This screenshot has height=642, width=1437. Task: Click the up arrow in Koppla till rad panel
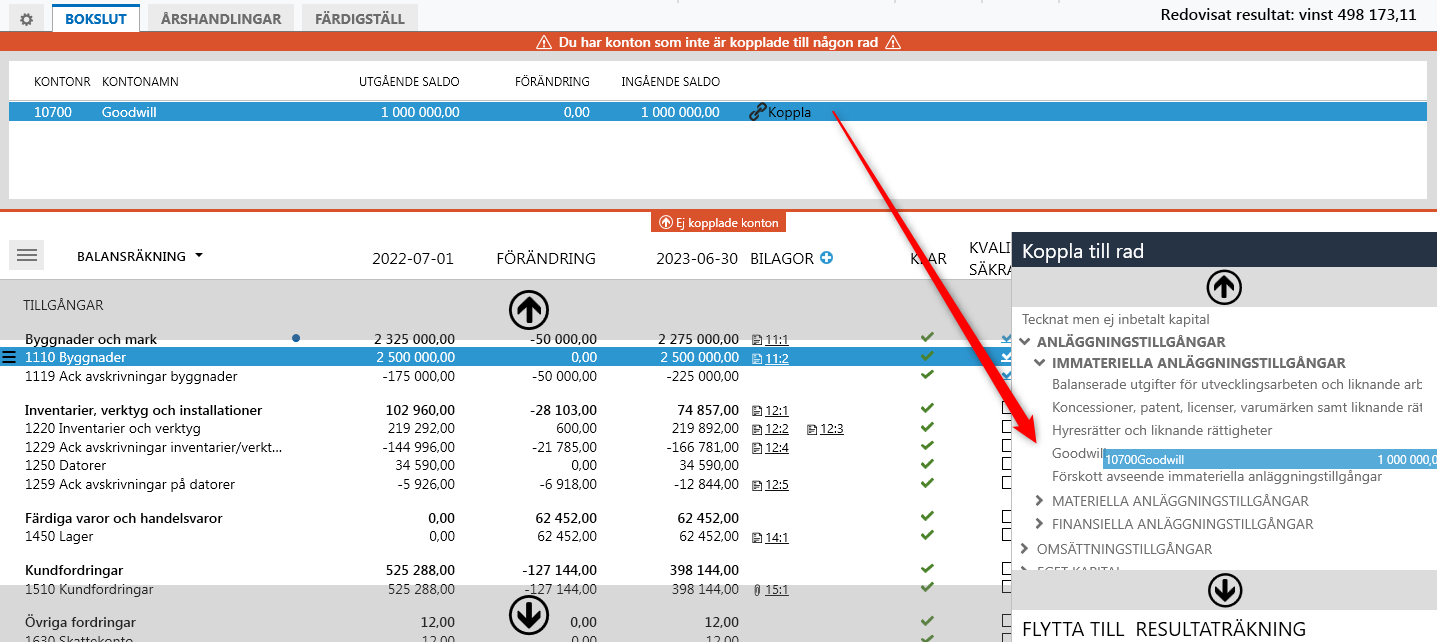(1224, 287)
